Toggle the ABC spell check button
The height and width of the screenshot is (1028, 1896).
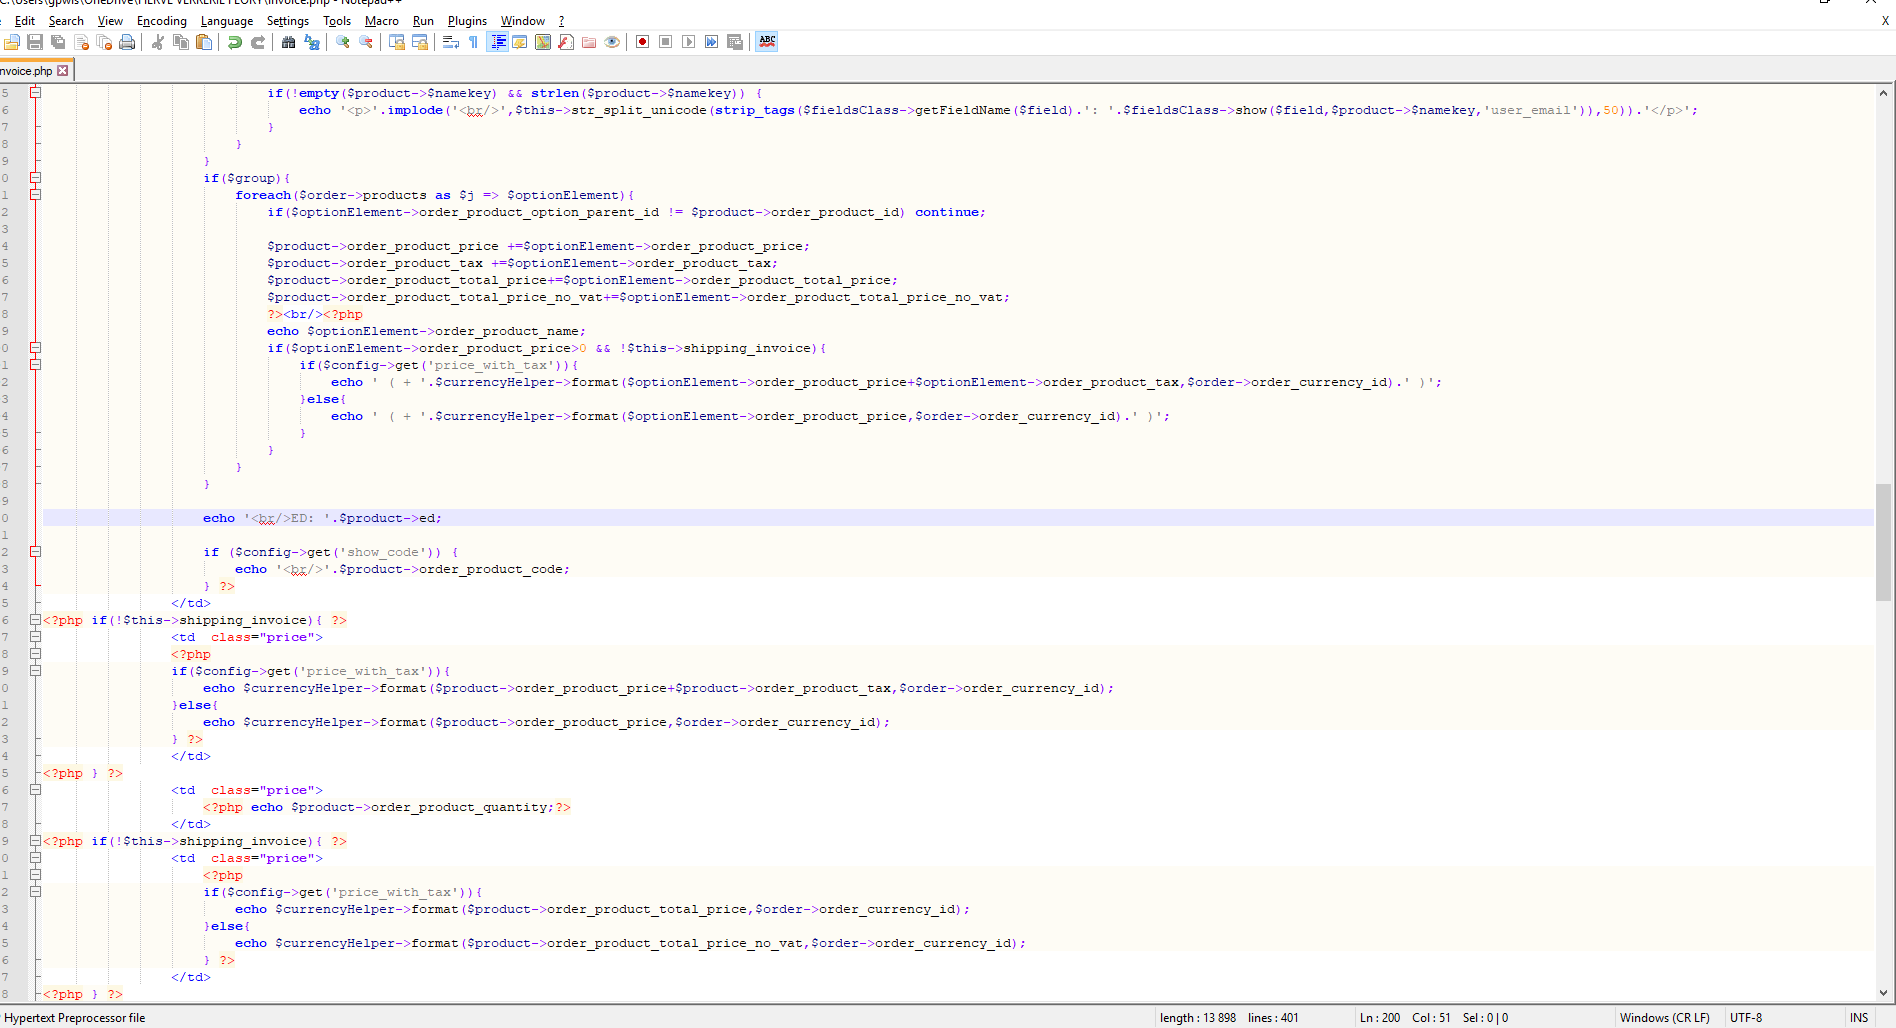coord(767,42)
